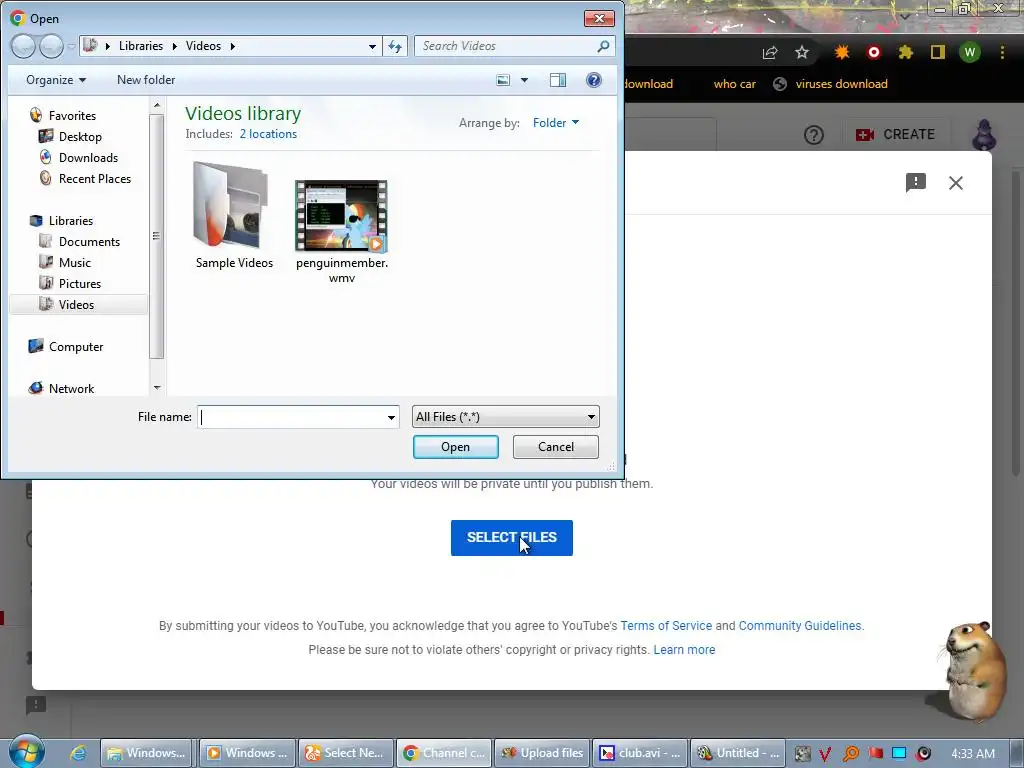
Task: Click in the Search Videos field
Action: click(x=506, y=46)
